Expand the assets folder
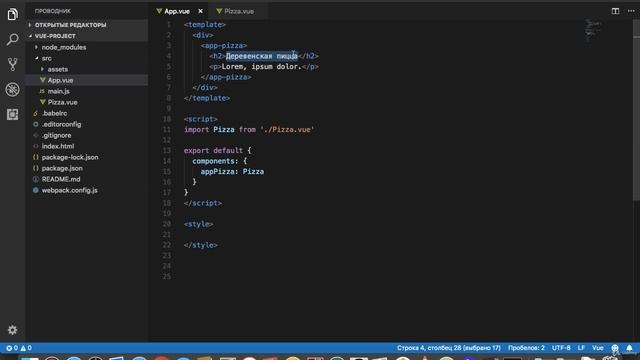Image resolution: width=640 pixels, height=360 pixels. pyautogui.click(x=87, y=69)
